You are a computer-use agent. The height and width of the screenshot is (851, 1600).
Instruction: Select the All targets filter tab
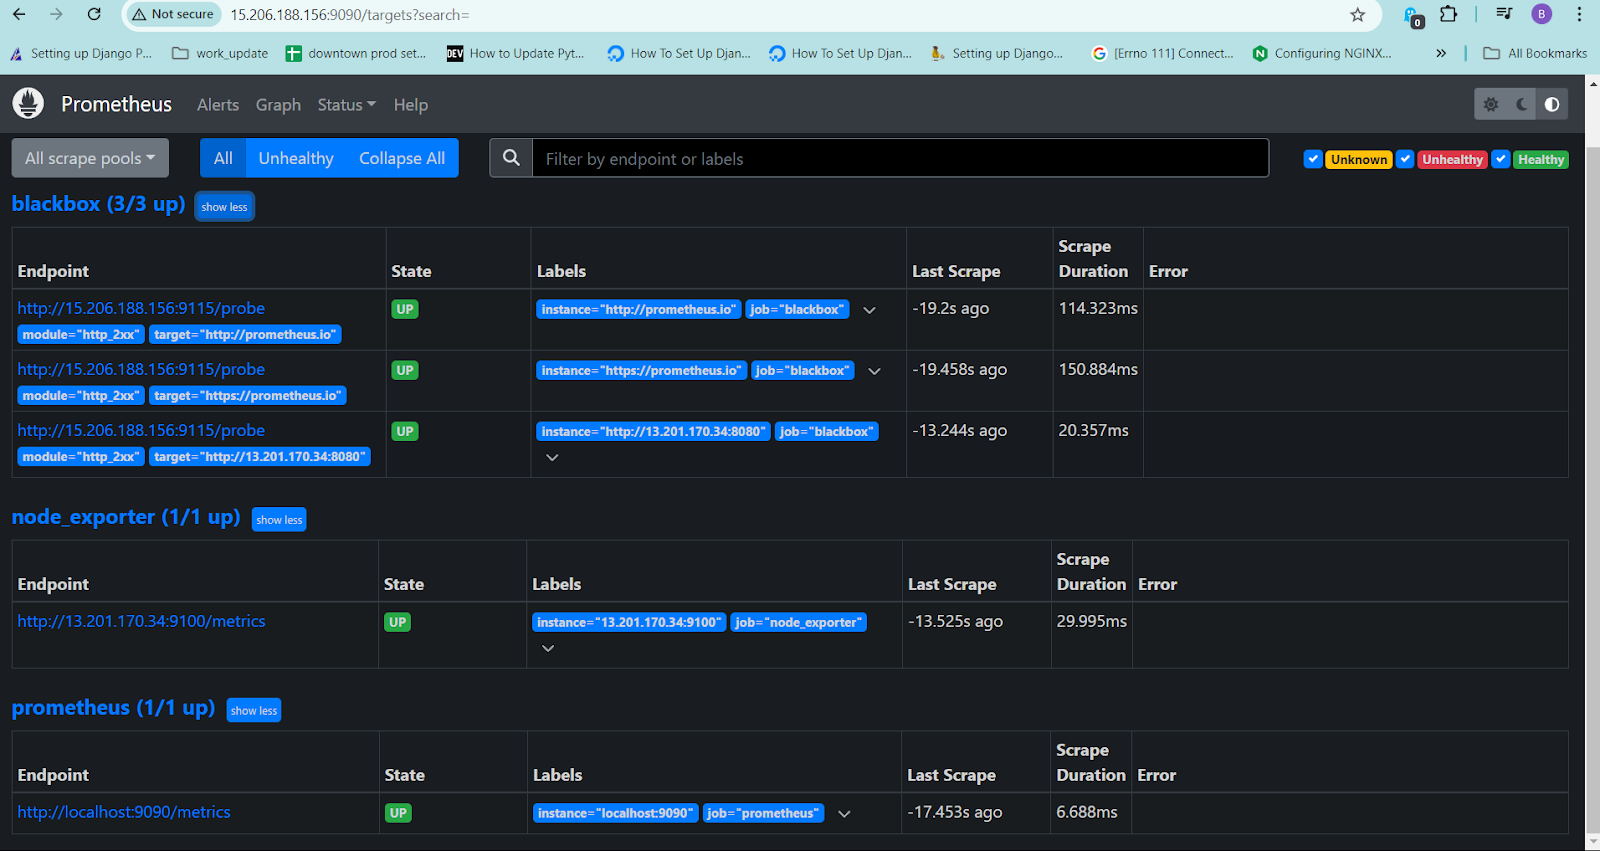point(223,158)
